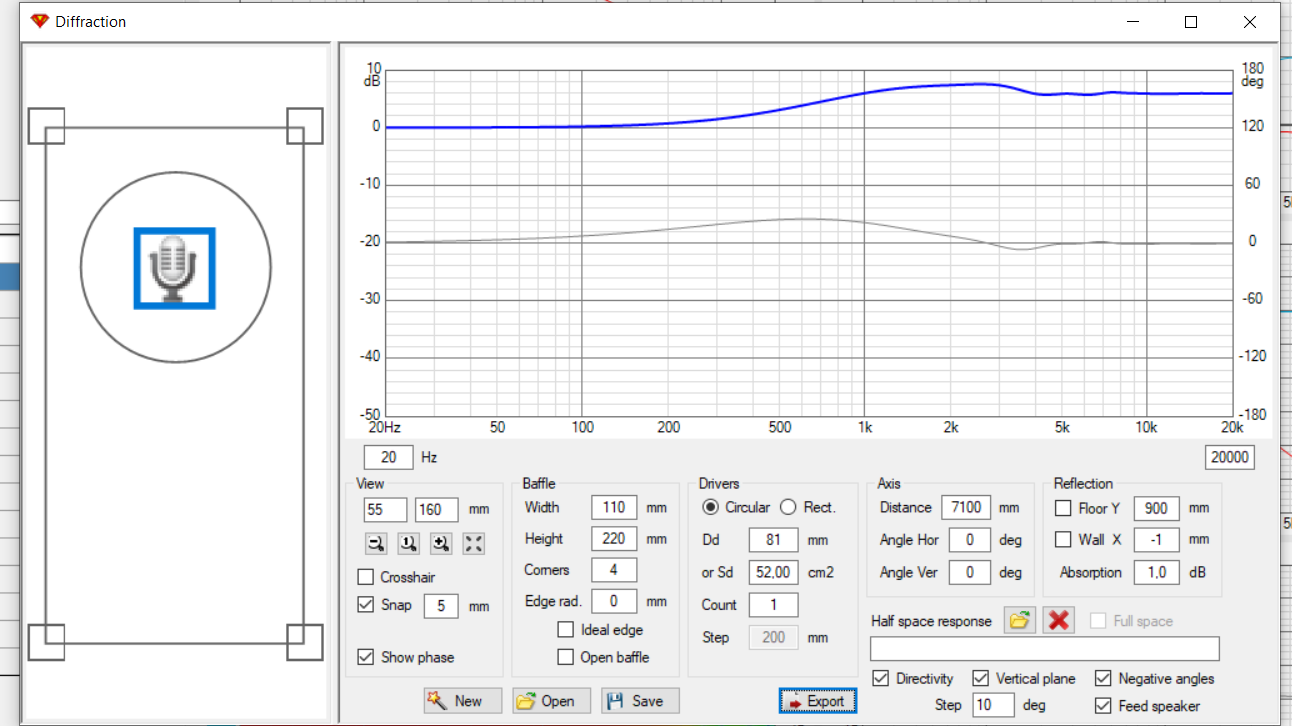The image size is (1292, 726).
Task: Select the top-right baffle corner handle
Action: click(305, 126)
